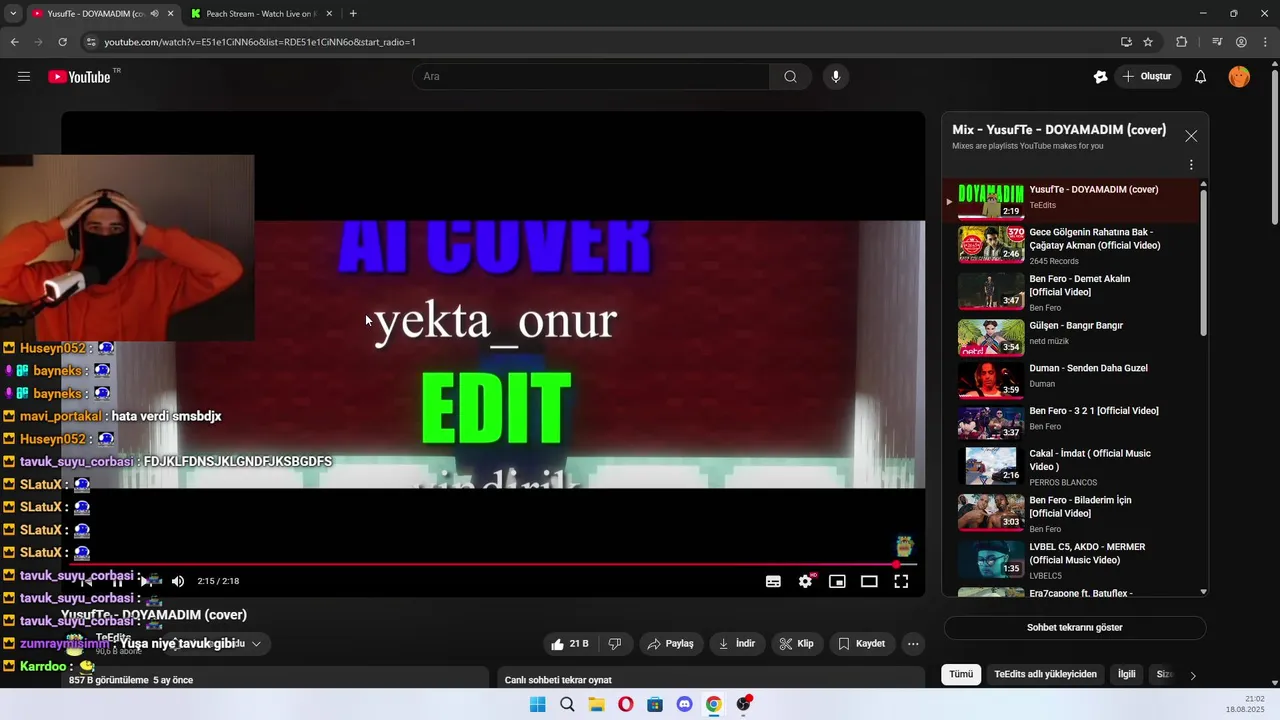Open Chrome three-dot menu

[1265, 42]
